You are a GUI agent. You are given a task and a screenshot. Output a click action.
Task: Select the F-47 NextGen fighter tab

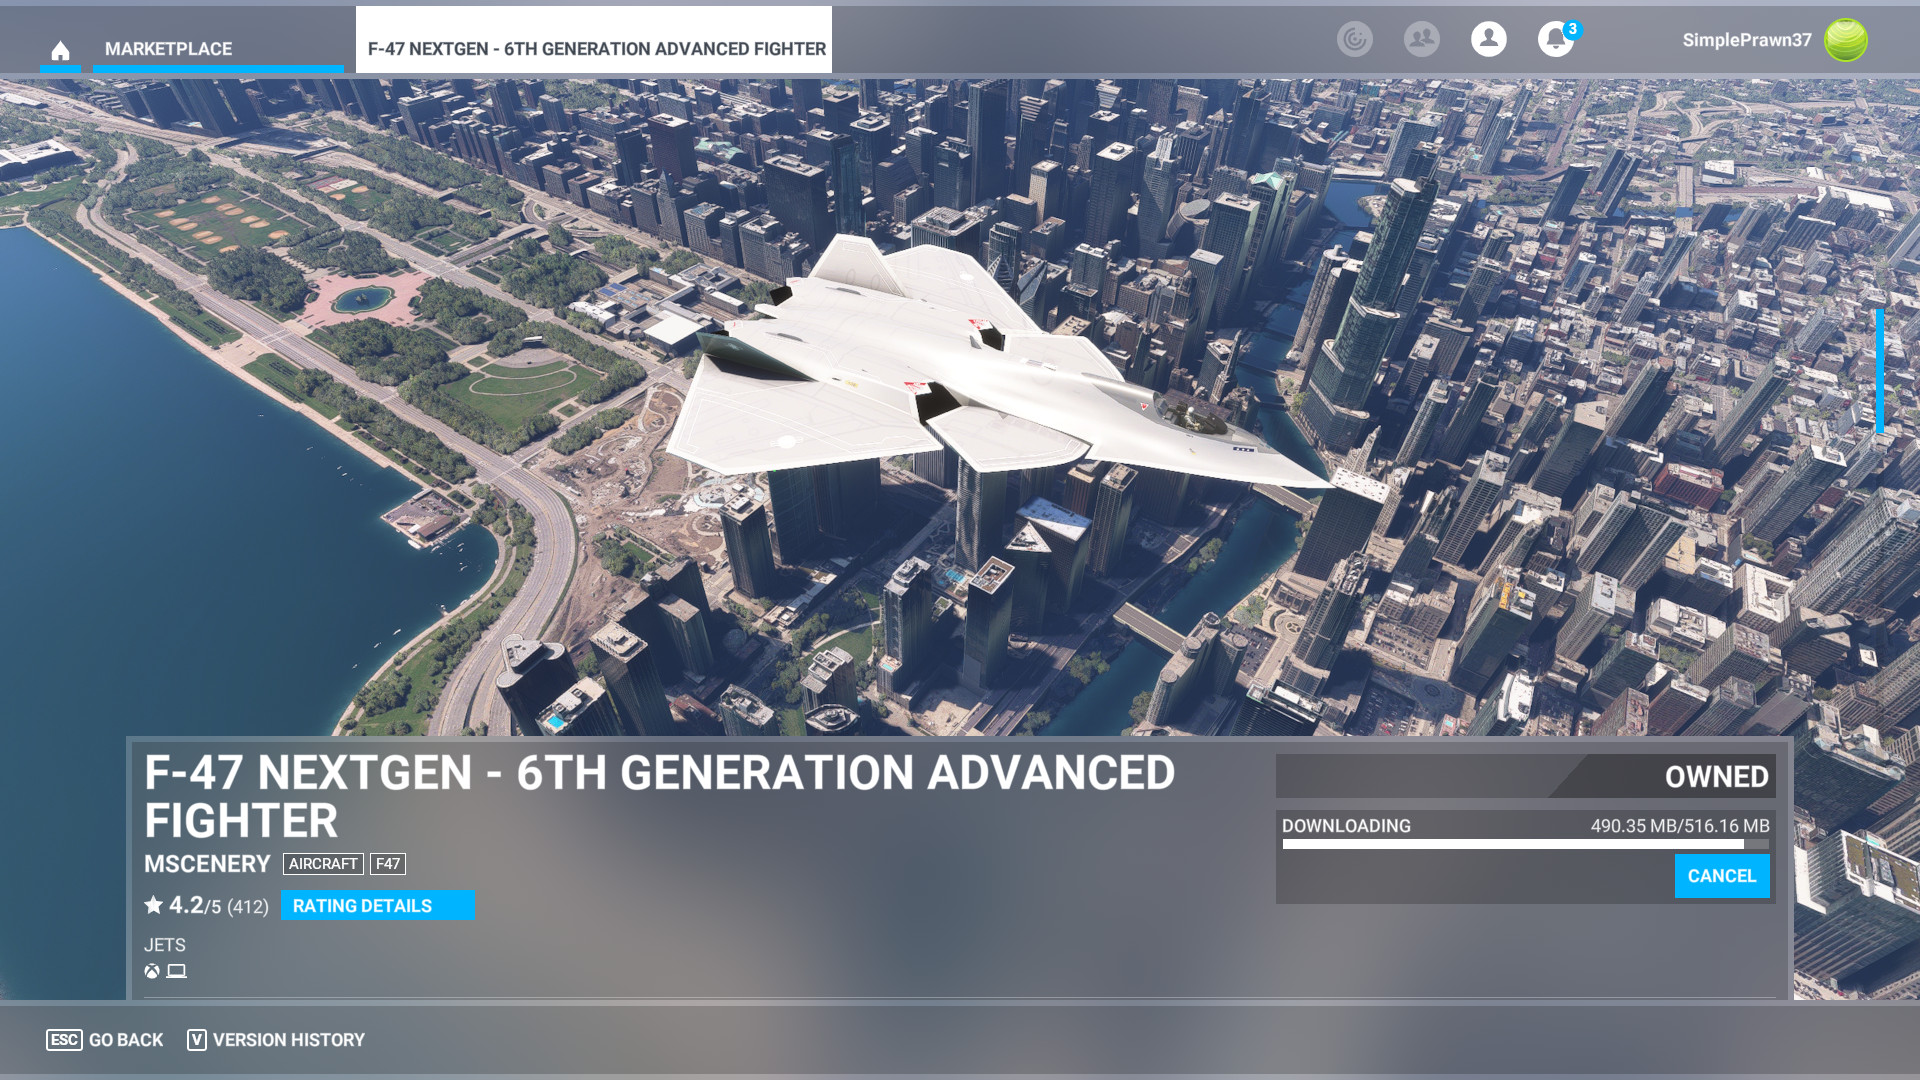596,49
